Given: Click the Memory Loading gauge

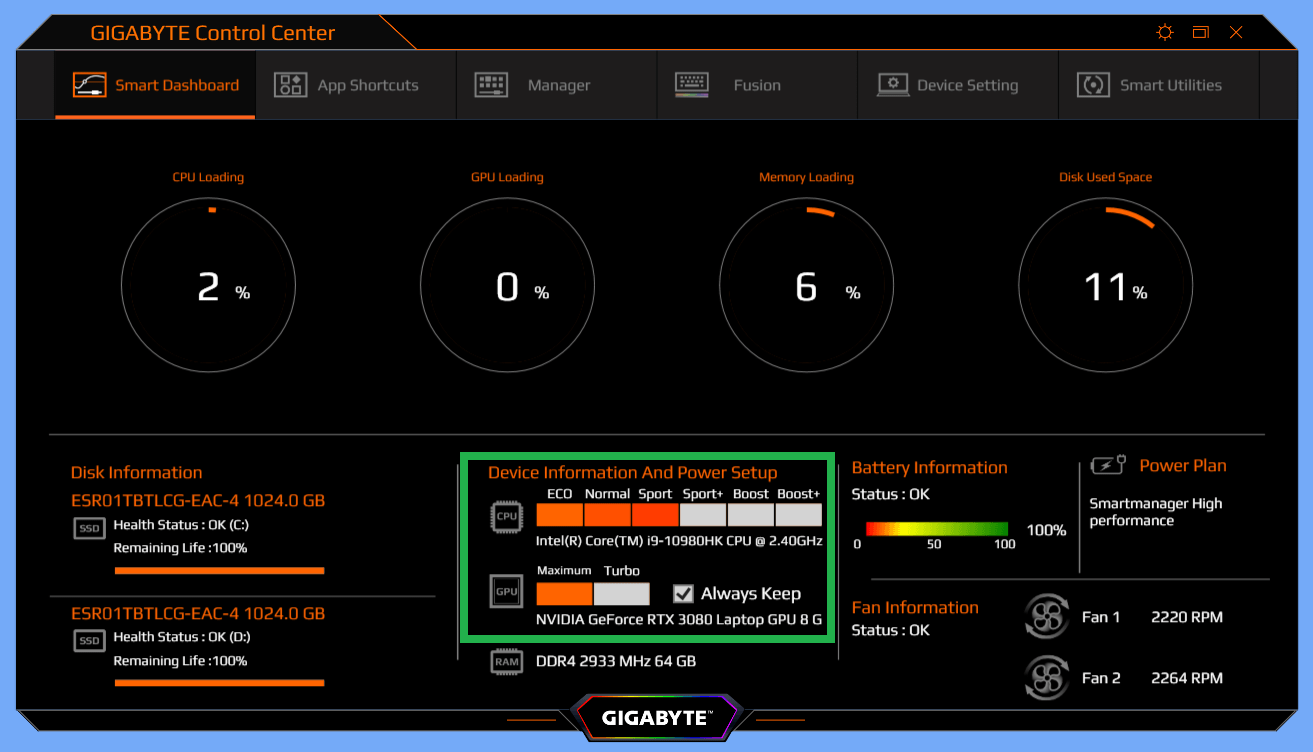Looking at the screenshot, I should point(806,285).
